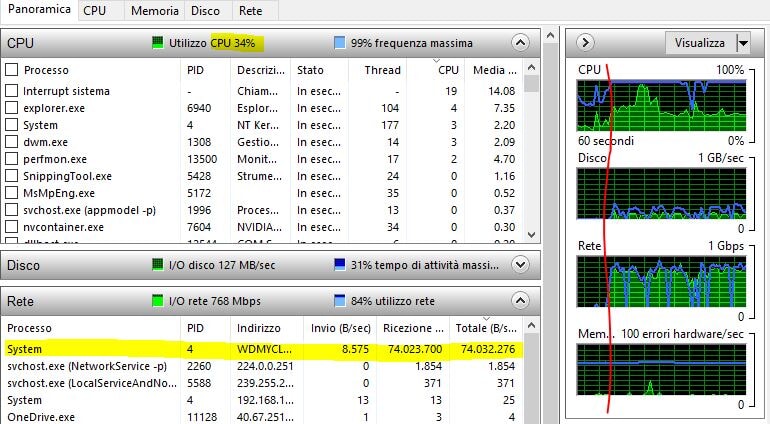770x424 pixels.
Task: Sort by Stato column header
Action: 319,70
